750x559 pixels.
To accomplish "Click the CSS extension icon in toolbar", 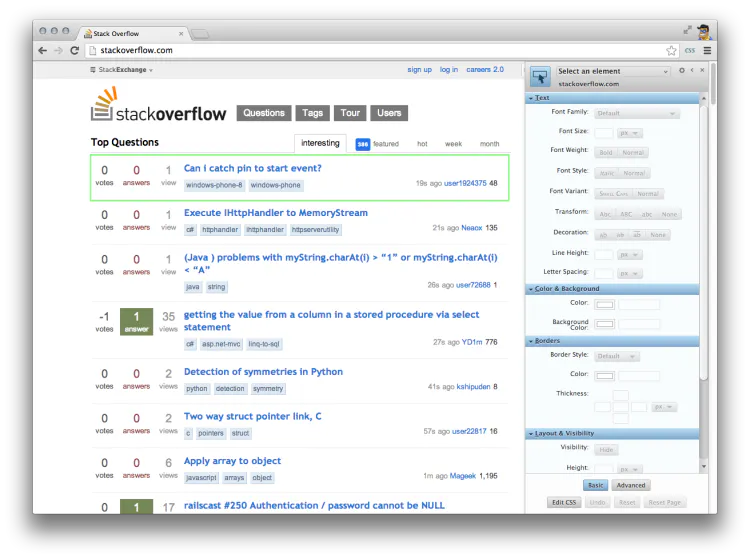I will click(690, 50).
